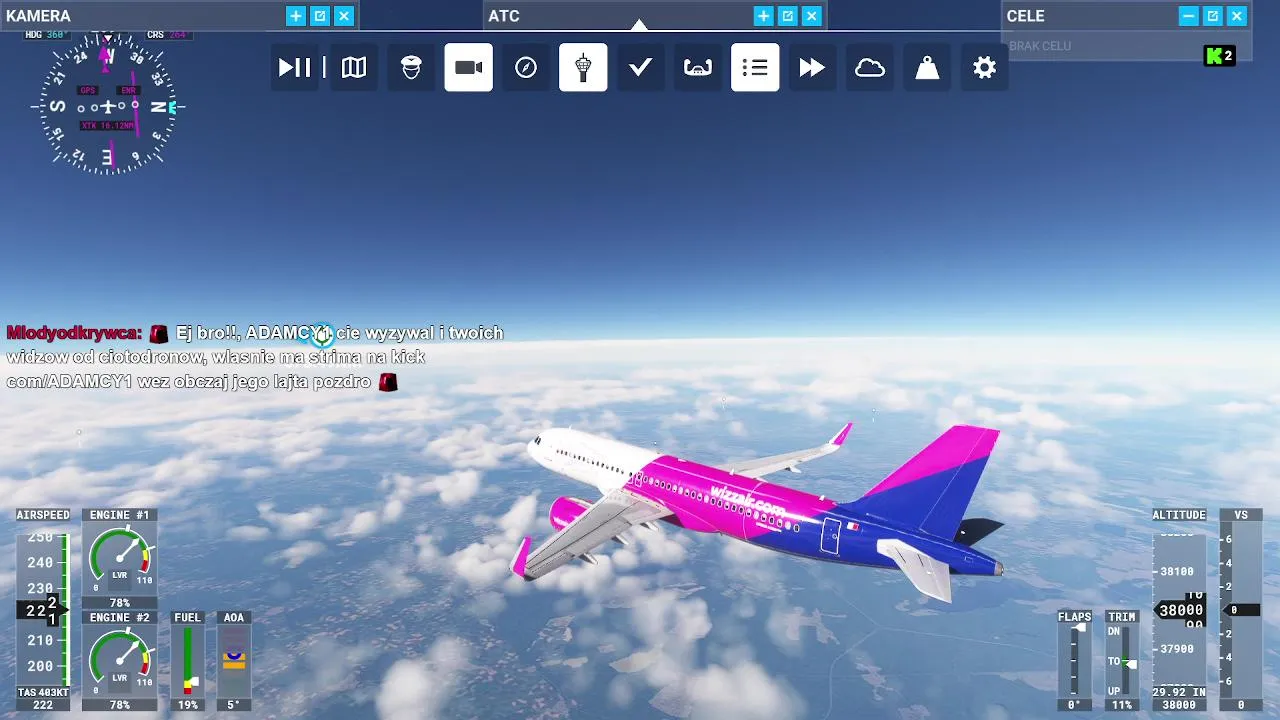
Task: Open the Weather cloud icon
Action: (870, 67)
